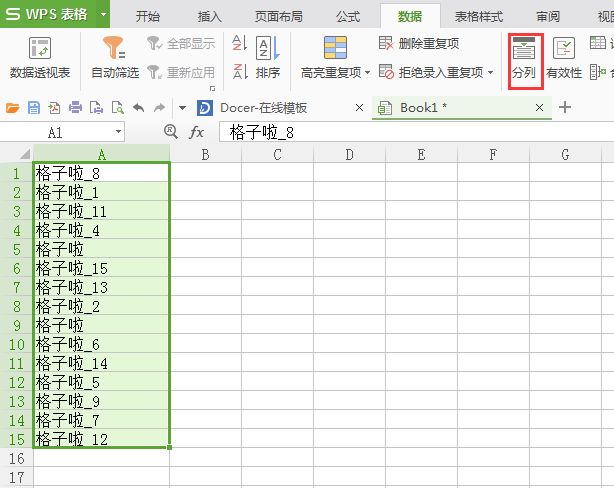Select column B header

(x=206, y=154)
